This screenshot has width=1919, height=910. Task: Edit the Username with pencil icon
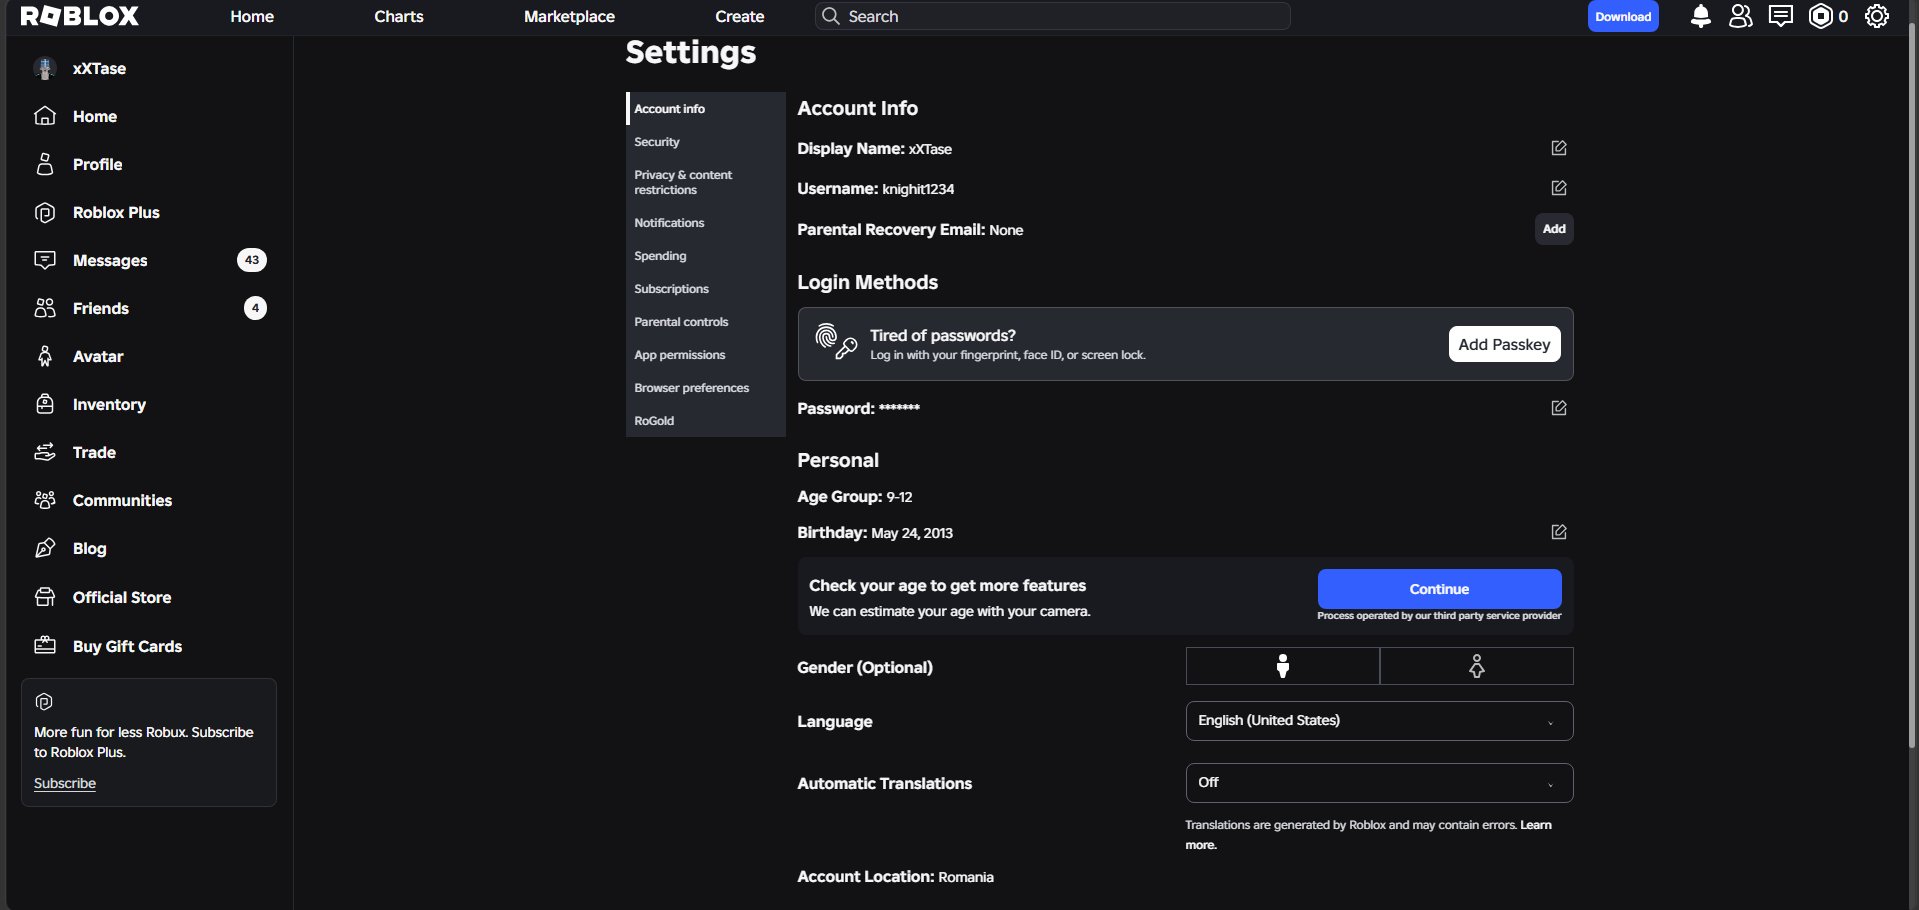point(1558,188)
